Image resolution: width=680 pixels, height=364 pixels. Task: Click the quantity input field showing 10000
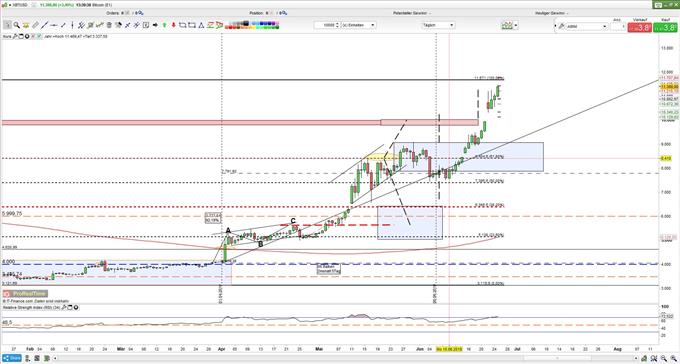click(x=328, y=25)
